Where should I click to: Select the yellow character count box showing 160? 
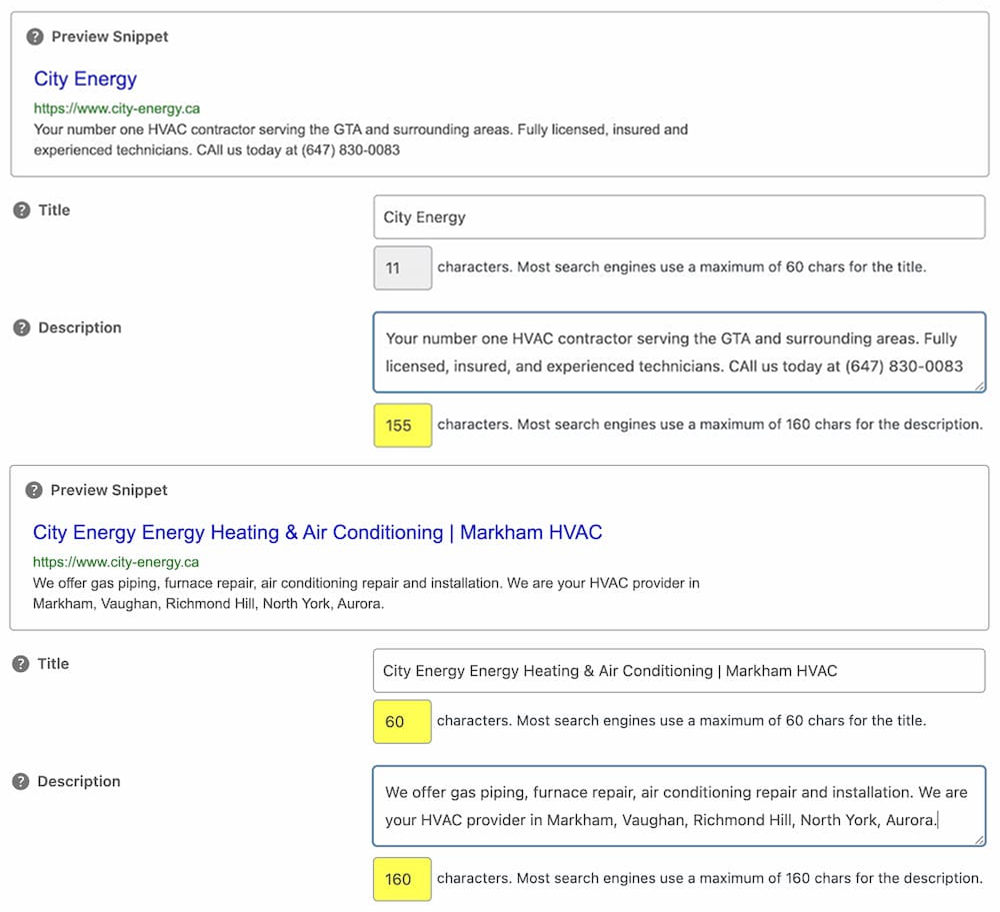click(402, 879)
